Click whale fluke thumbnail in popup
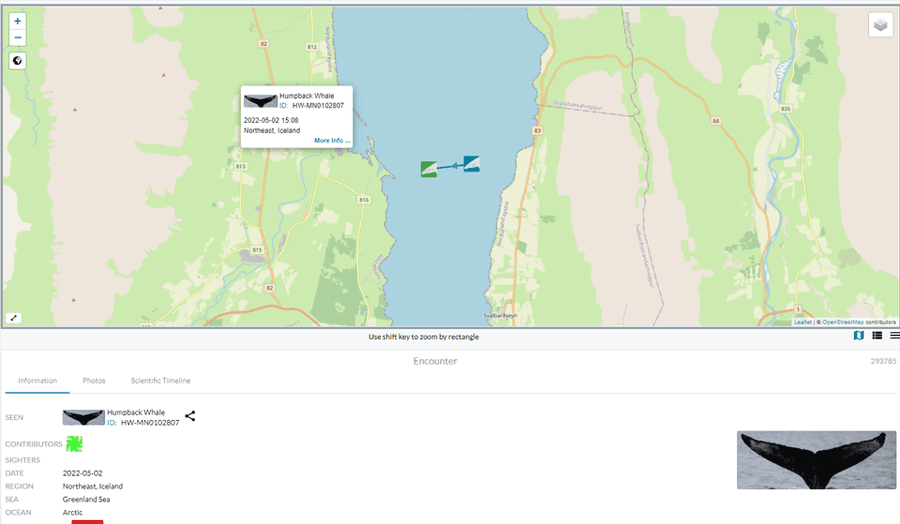This screenshot has width=900, height=524. pos(260,101)
